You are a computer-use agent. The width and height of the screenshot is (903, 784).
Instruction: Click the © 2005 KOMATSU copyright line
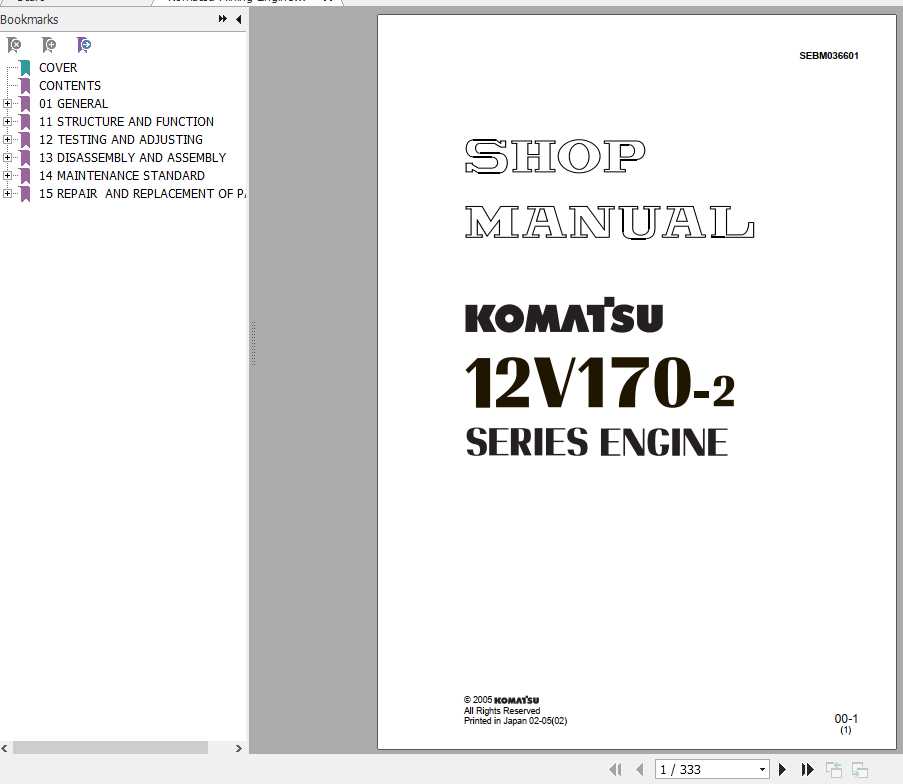502,700
